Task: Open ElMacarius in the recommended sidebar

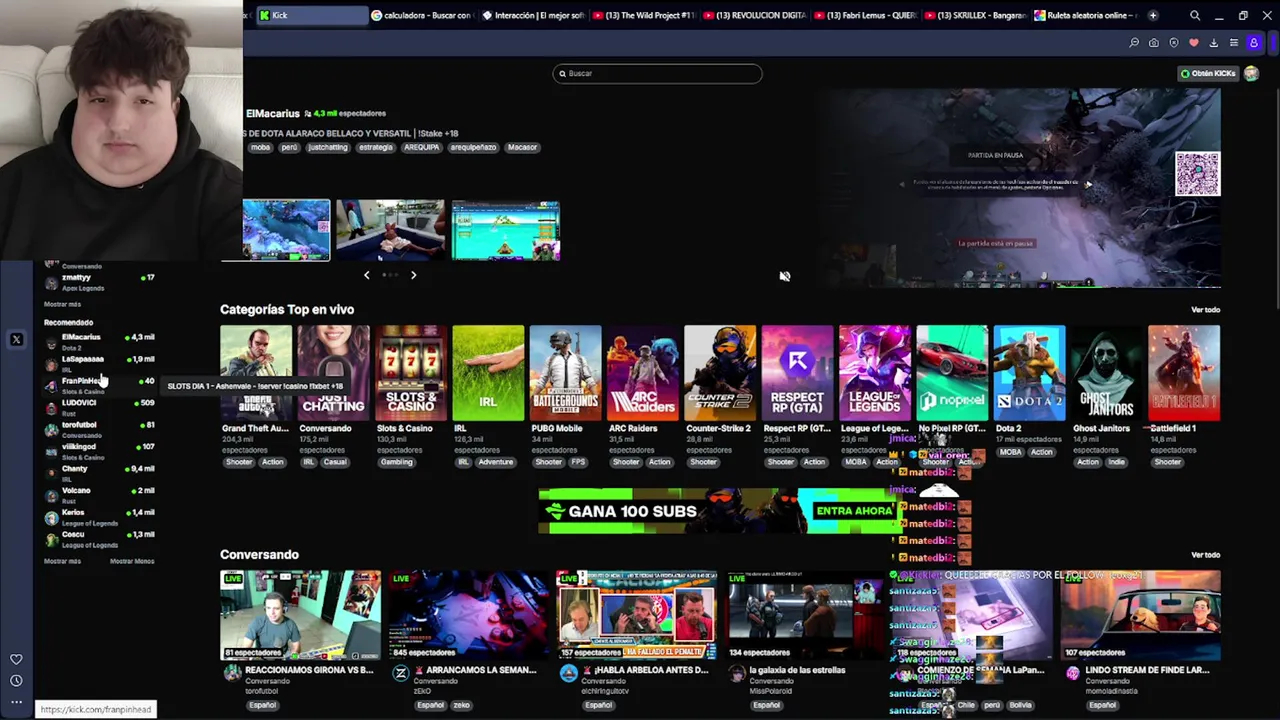Action: click(99, 341)
